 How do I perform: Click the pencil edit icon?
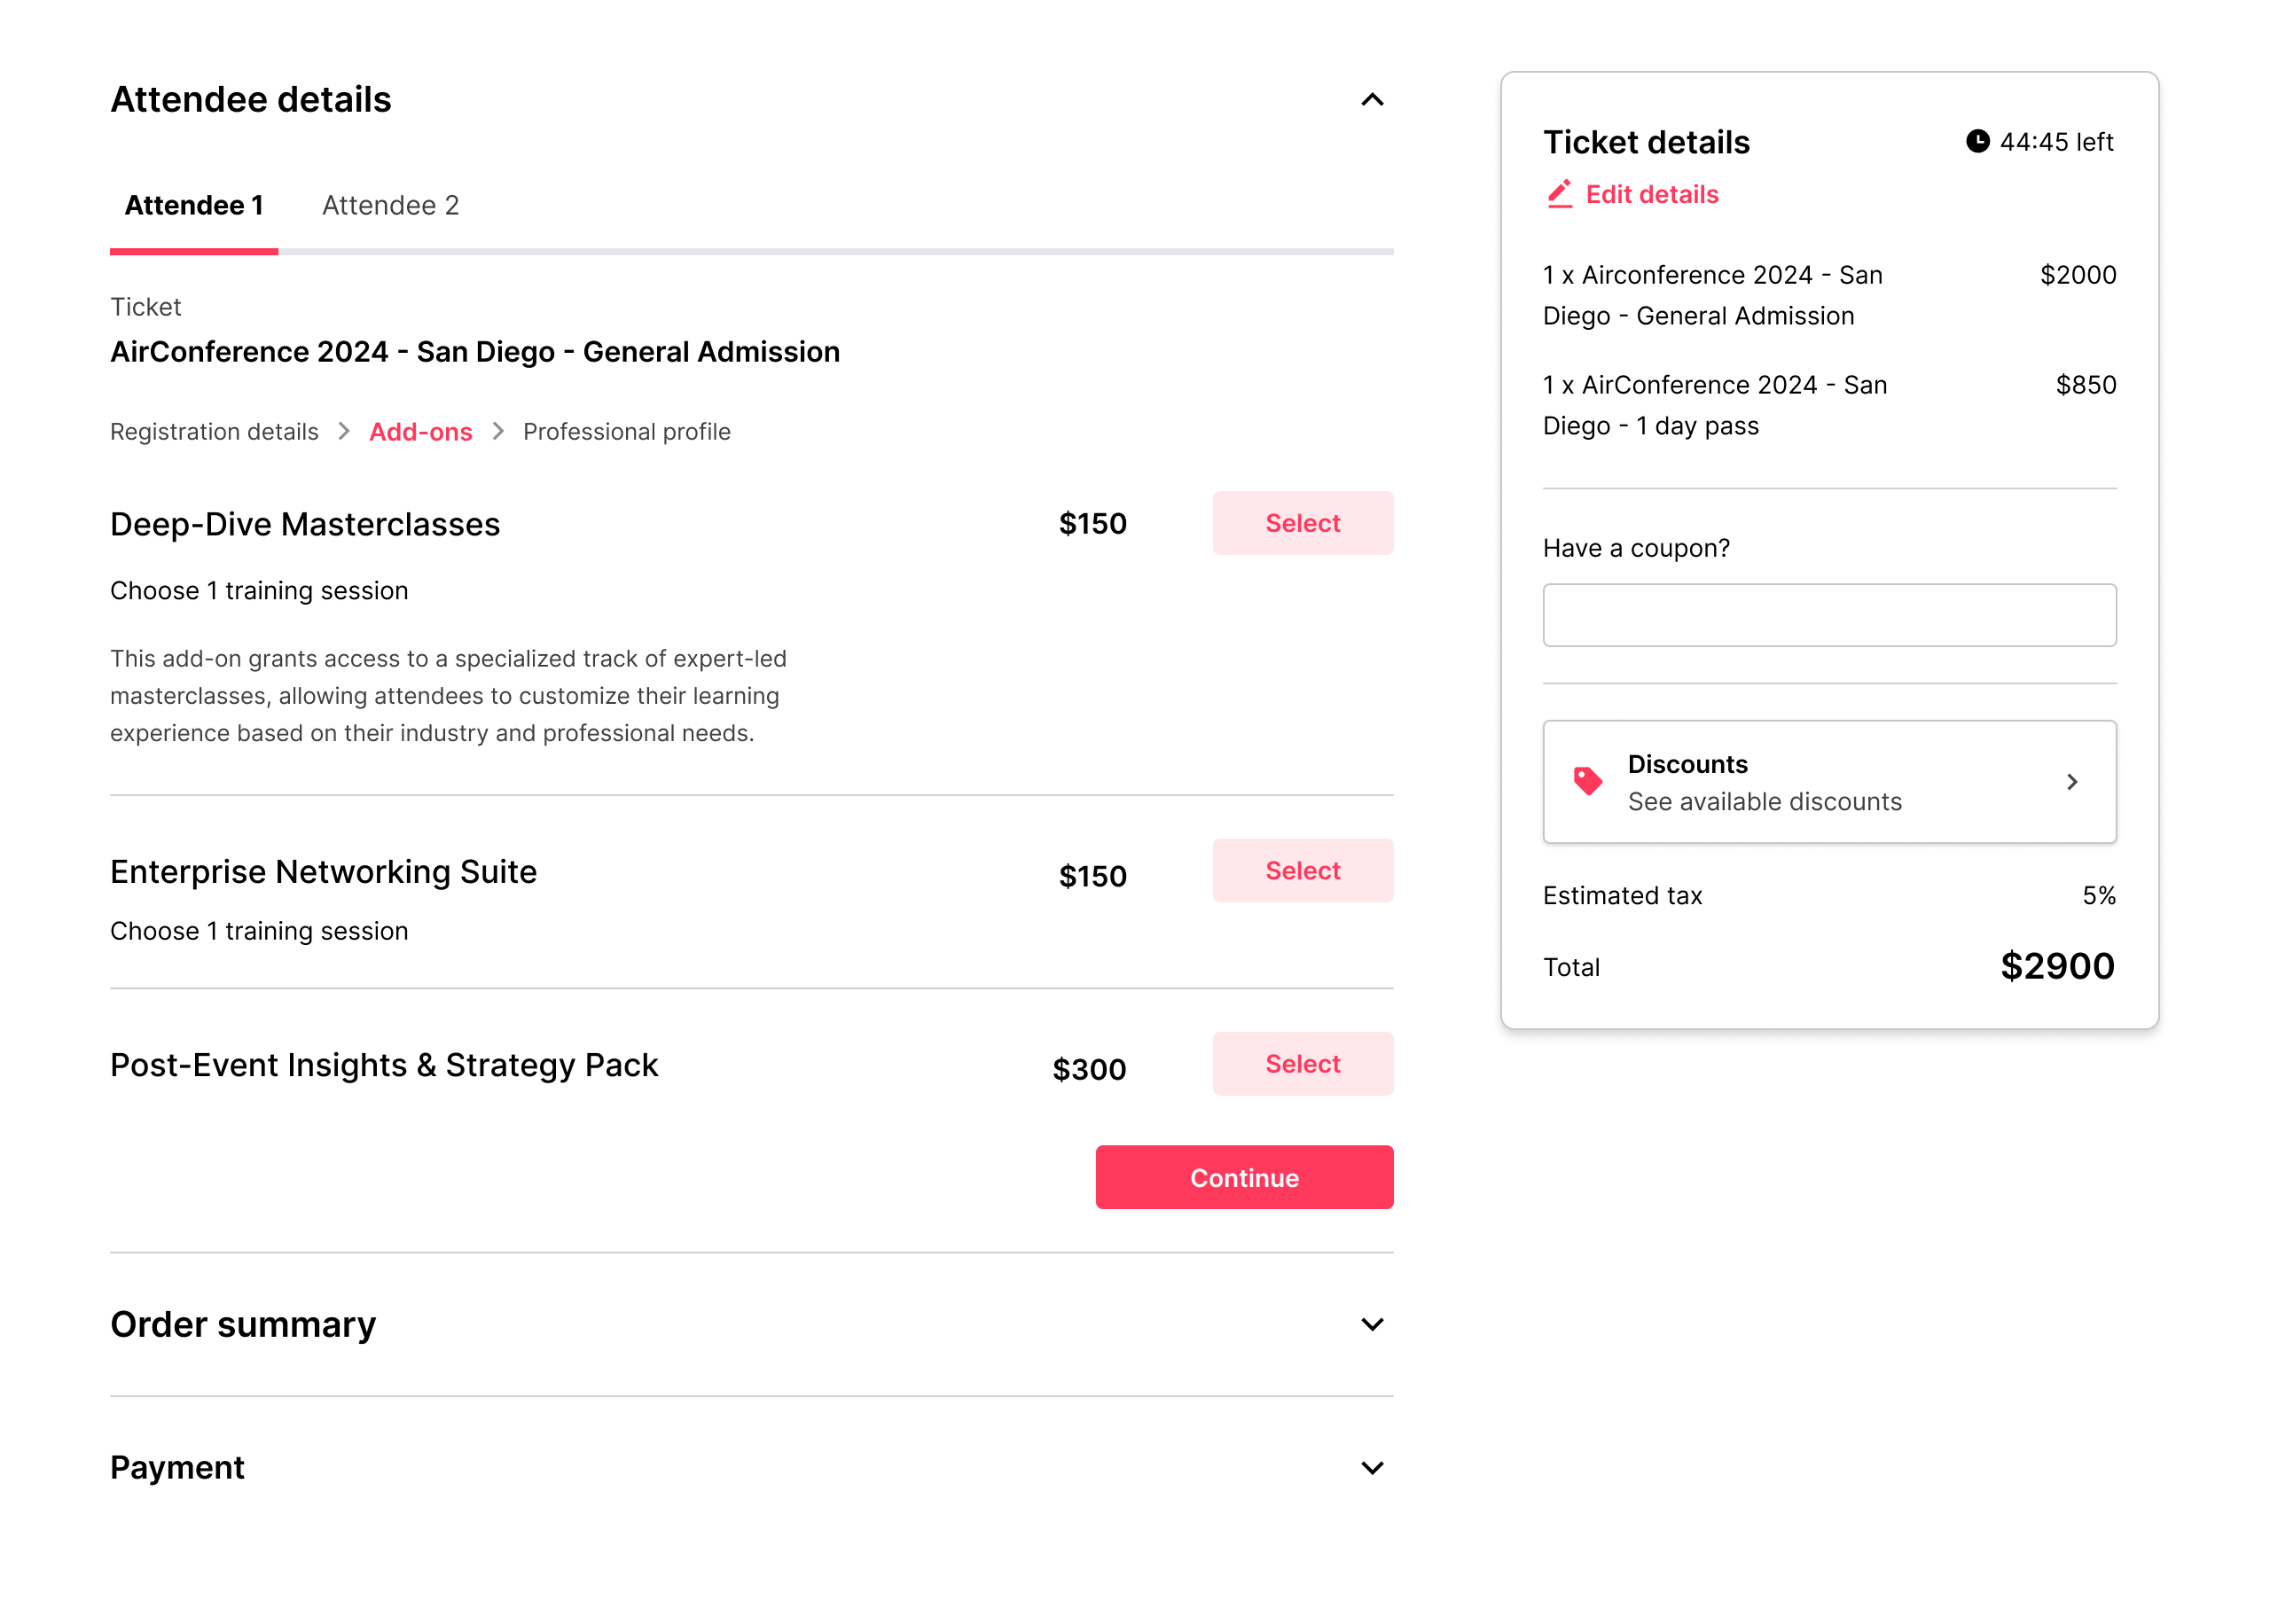(x=1559, y=194)
